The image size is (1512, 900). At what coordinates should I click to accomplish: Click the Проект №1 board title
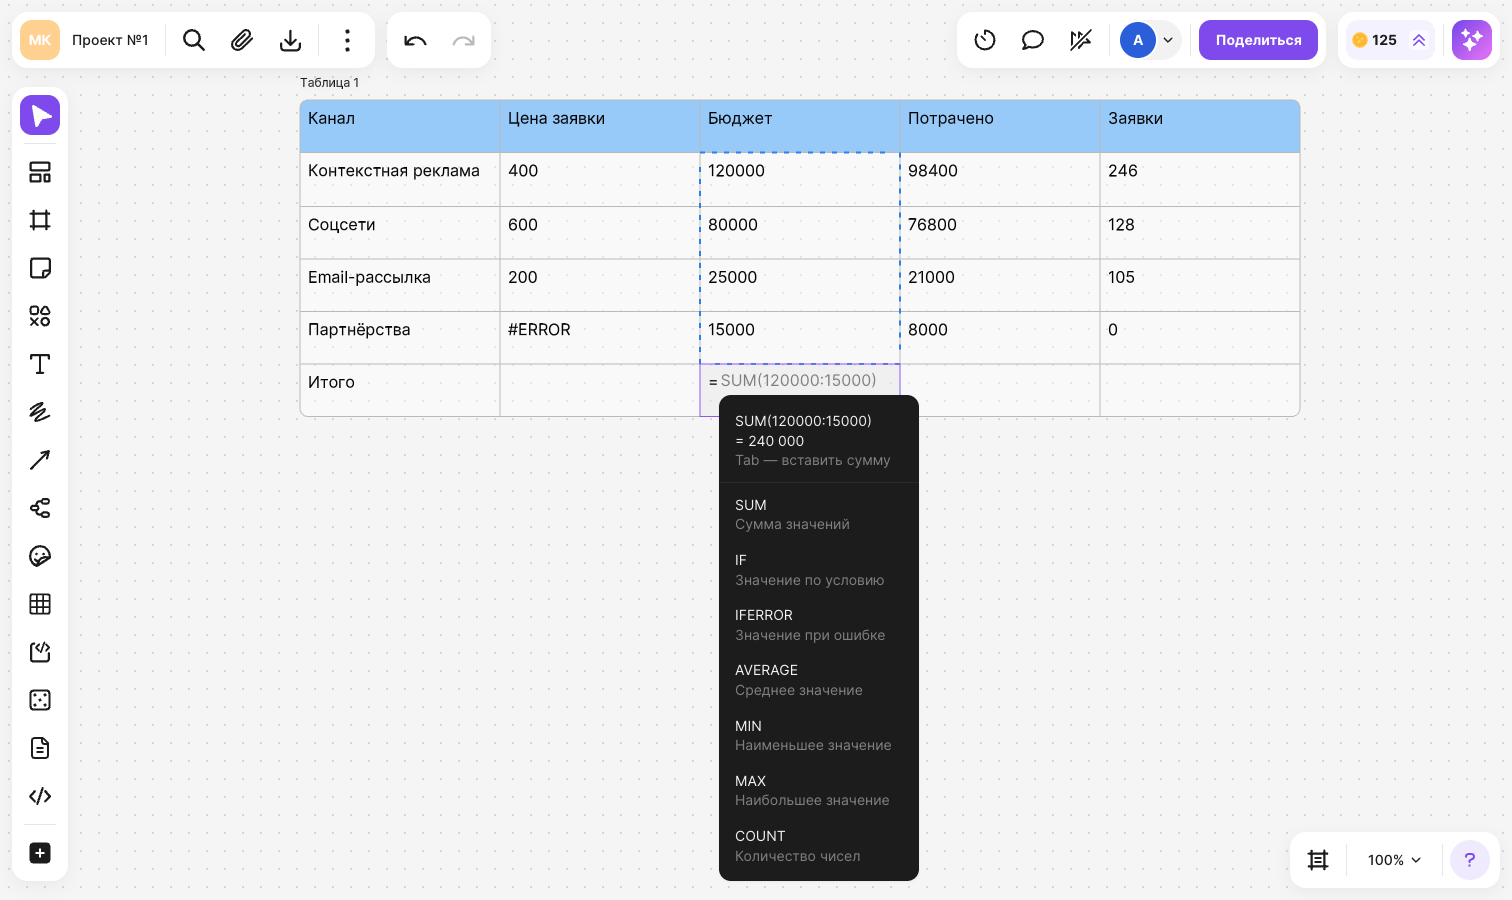point(110,40)
